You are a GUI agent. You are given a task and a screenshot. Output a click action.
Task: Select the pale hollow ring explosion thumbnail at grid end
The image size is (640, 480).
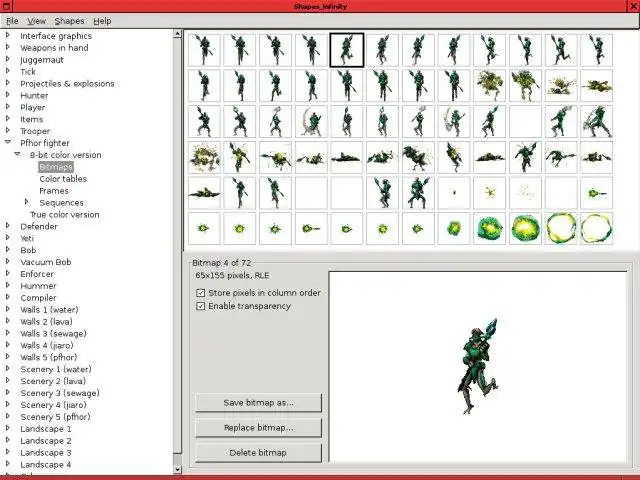(596, 229)
